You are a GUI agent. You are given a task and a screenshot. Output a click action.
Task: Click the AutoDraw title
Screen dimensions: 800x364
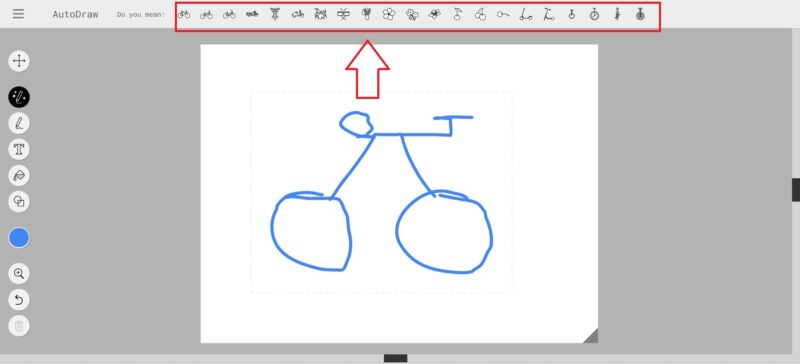coord(75,14)
